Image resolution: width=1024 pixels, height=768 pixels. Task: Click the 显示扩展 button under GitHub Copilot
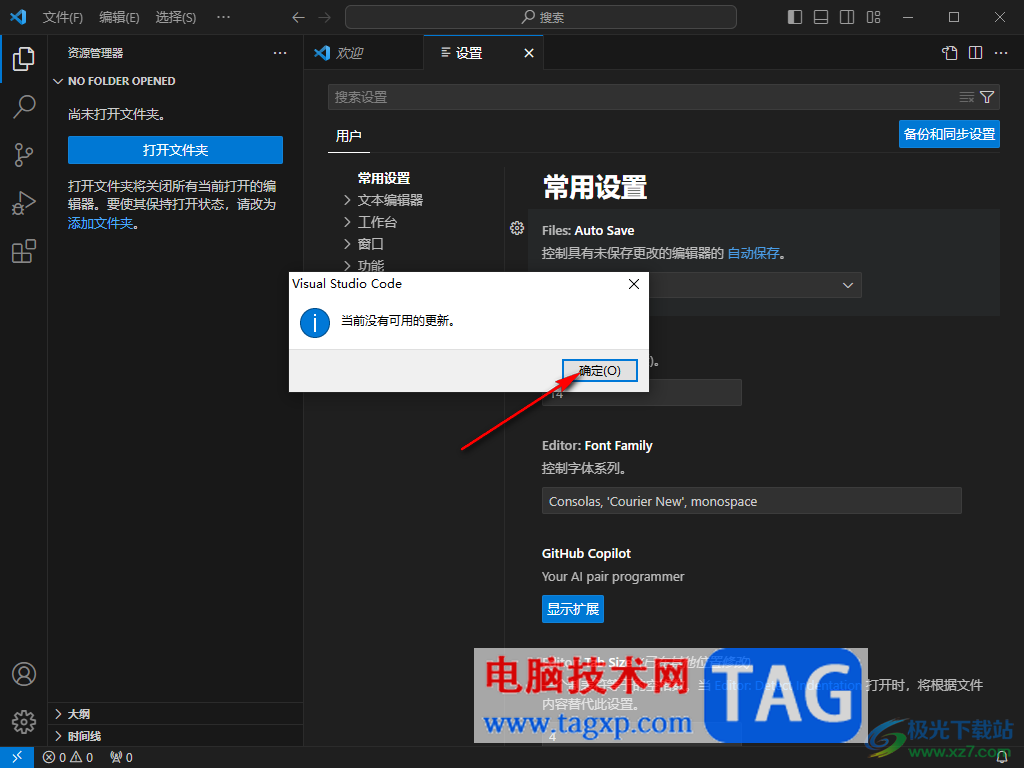[573, 609]
